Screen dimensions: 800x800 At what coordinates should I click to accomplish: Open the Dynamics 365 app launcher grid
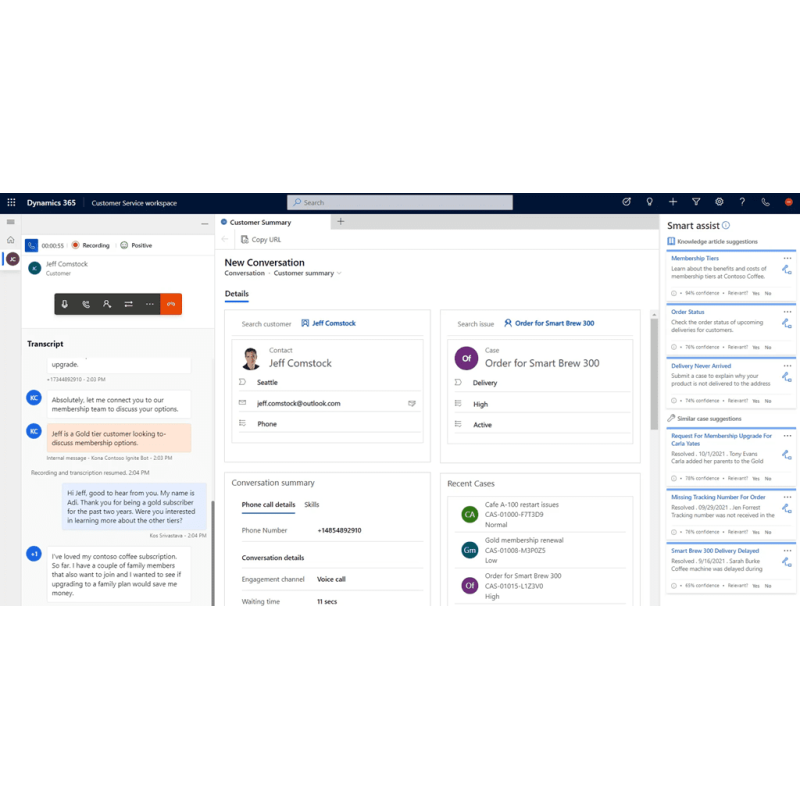point(11,203)
